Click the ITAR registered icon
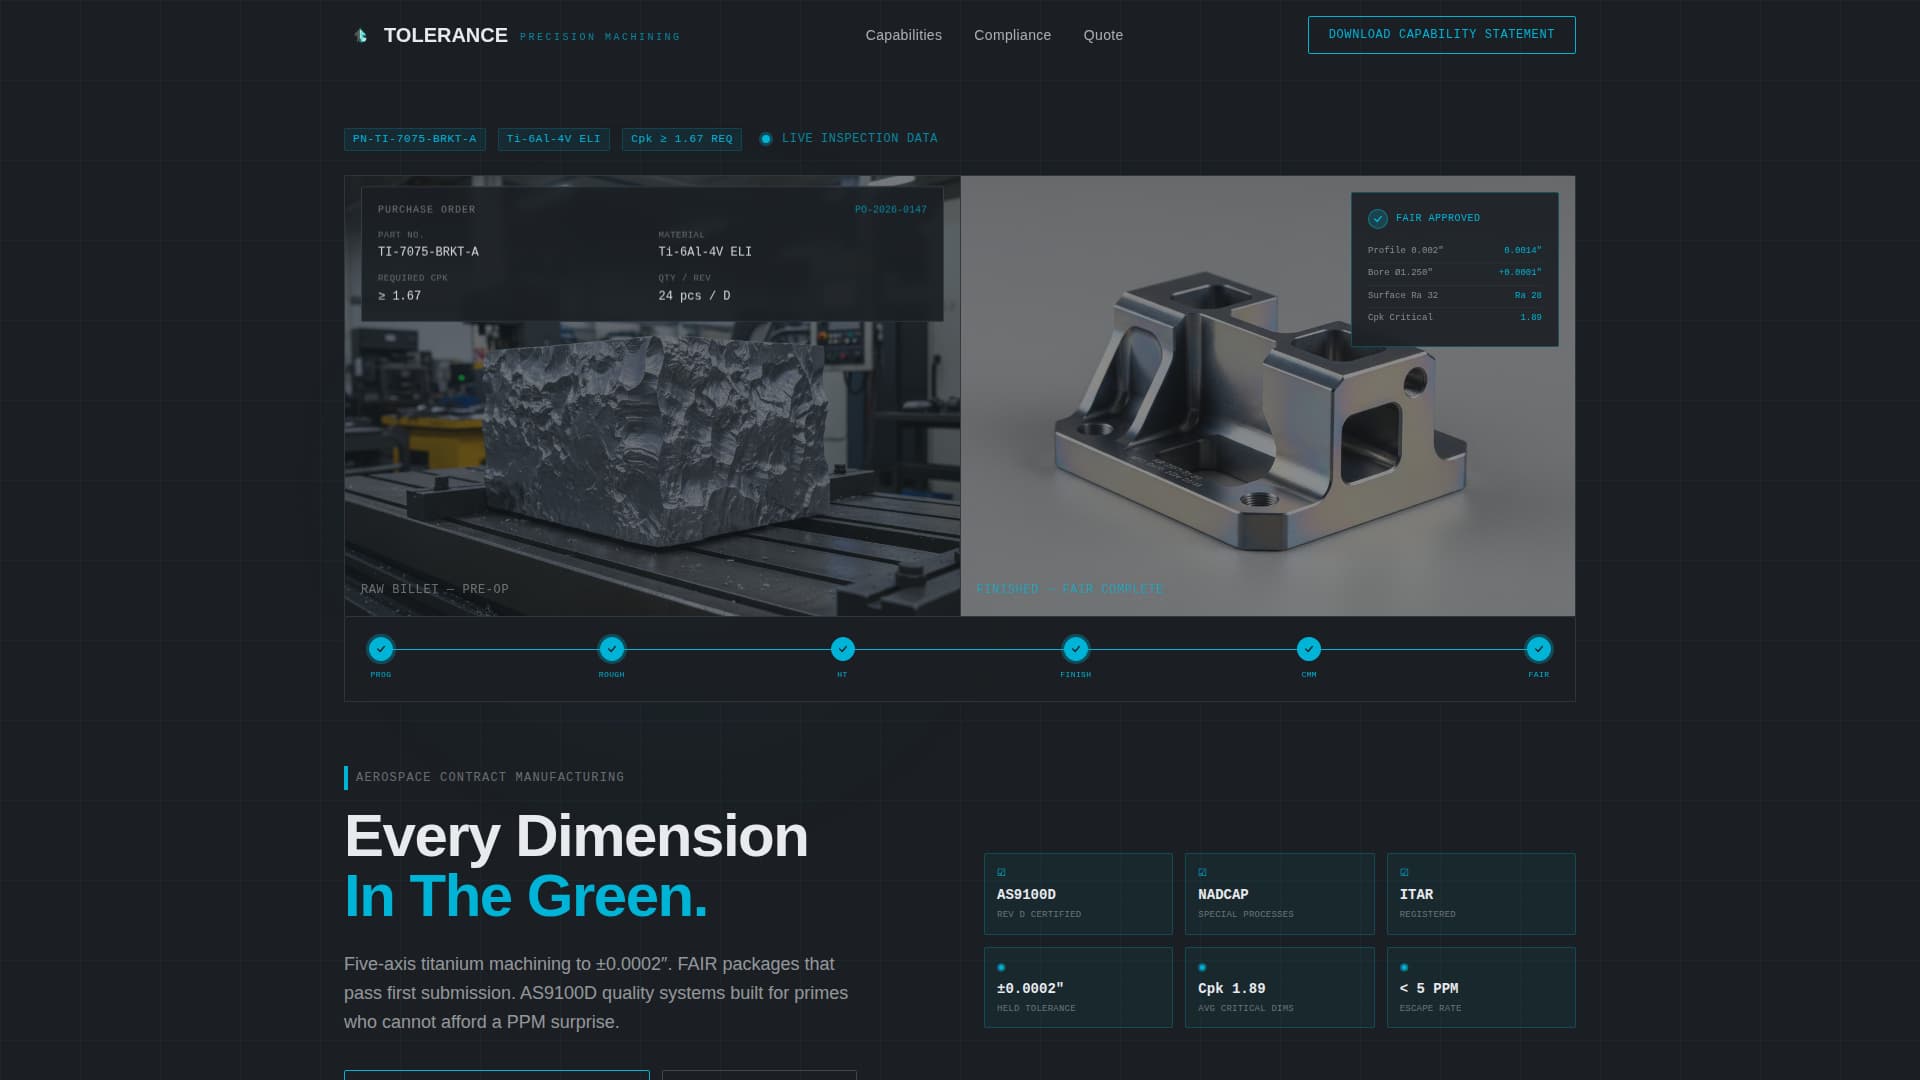The width and height of the screenshot is (1920, 1080). [x=1403, y=871]
